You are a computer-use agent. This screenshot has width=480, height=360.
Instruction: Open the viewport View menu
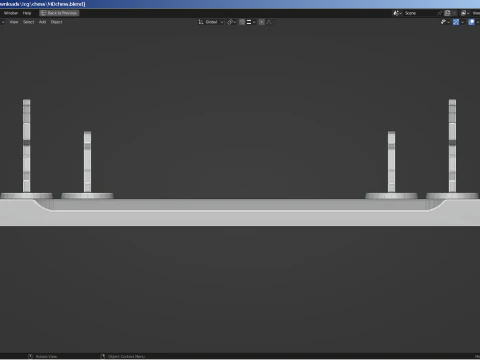point(14,22)
